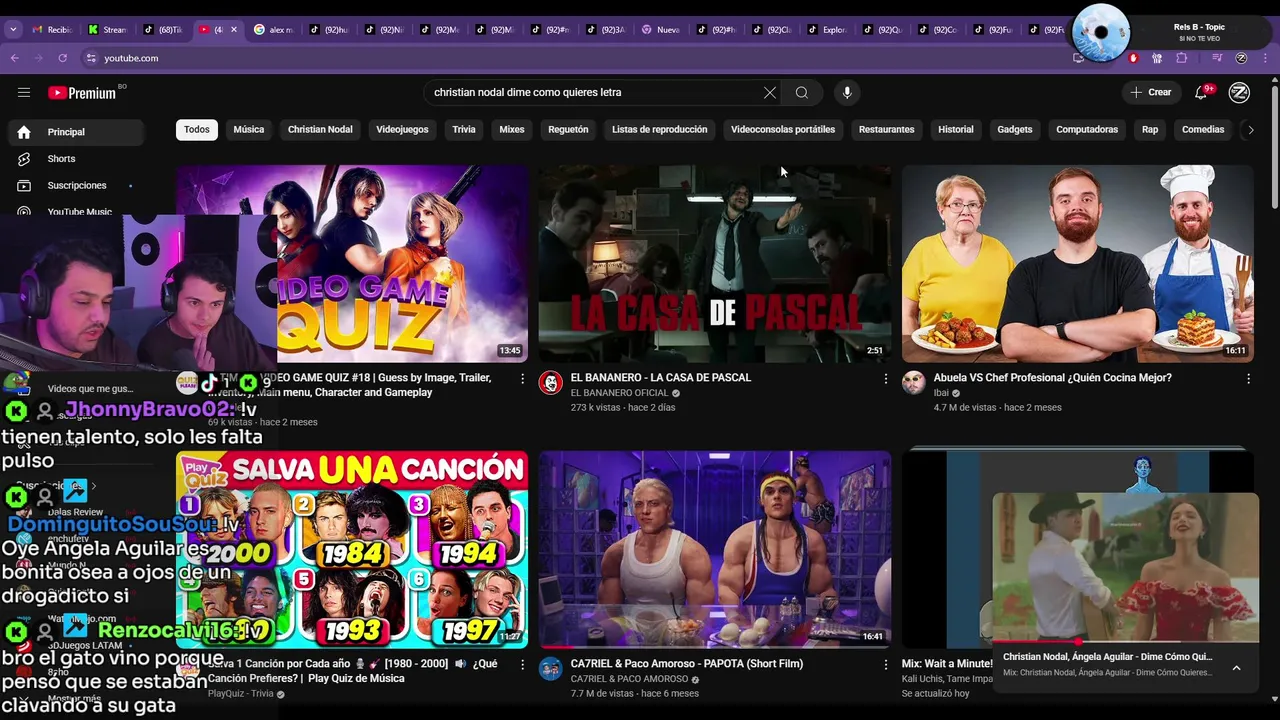Go to YouTube Premium home logo

pyautogui.click(x=82, y=93)
